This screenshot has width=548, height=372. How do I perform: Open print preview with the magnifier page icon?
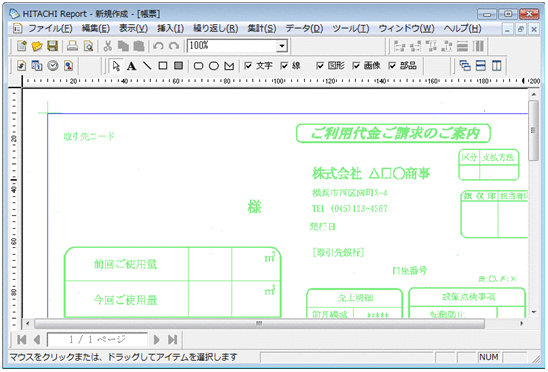pos(88,46)
